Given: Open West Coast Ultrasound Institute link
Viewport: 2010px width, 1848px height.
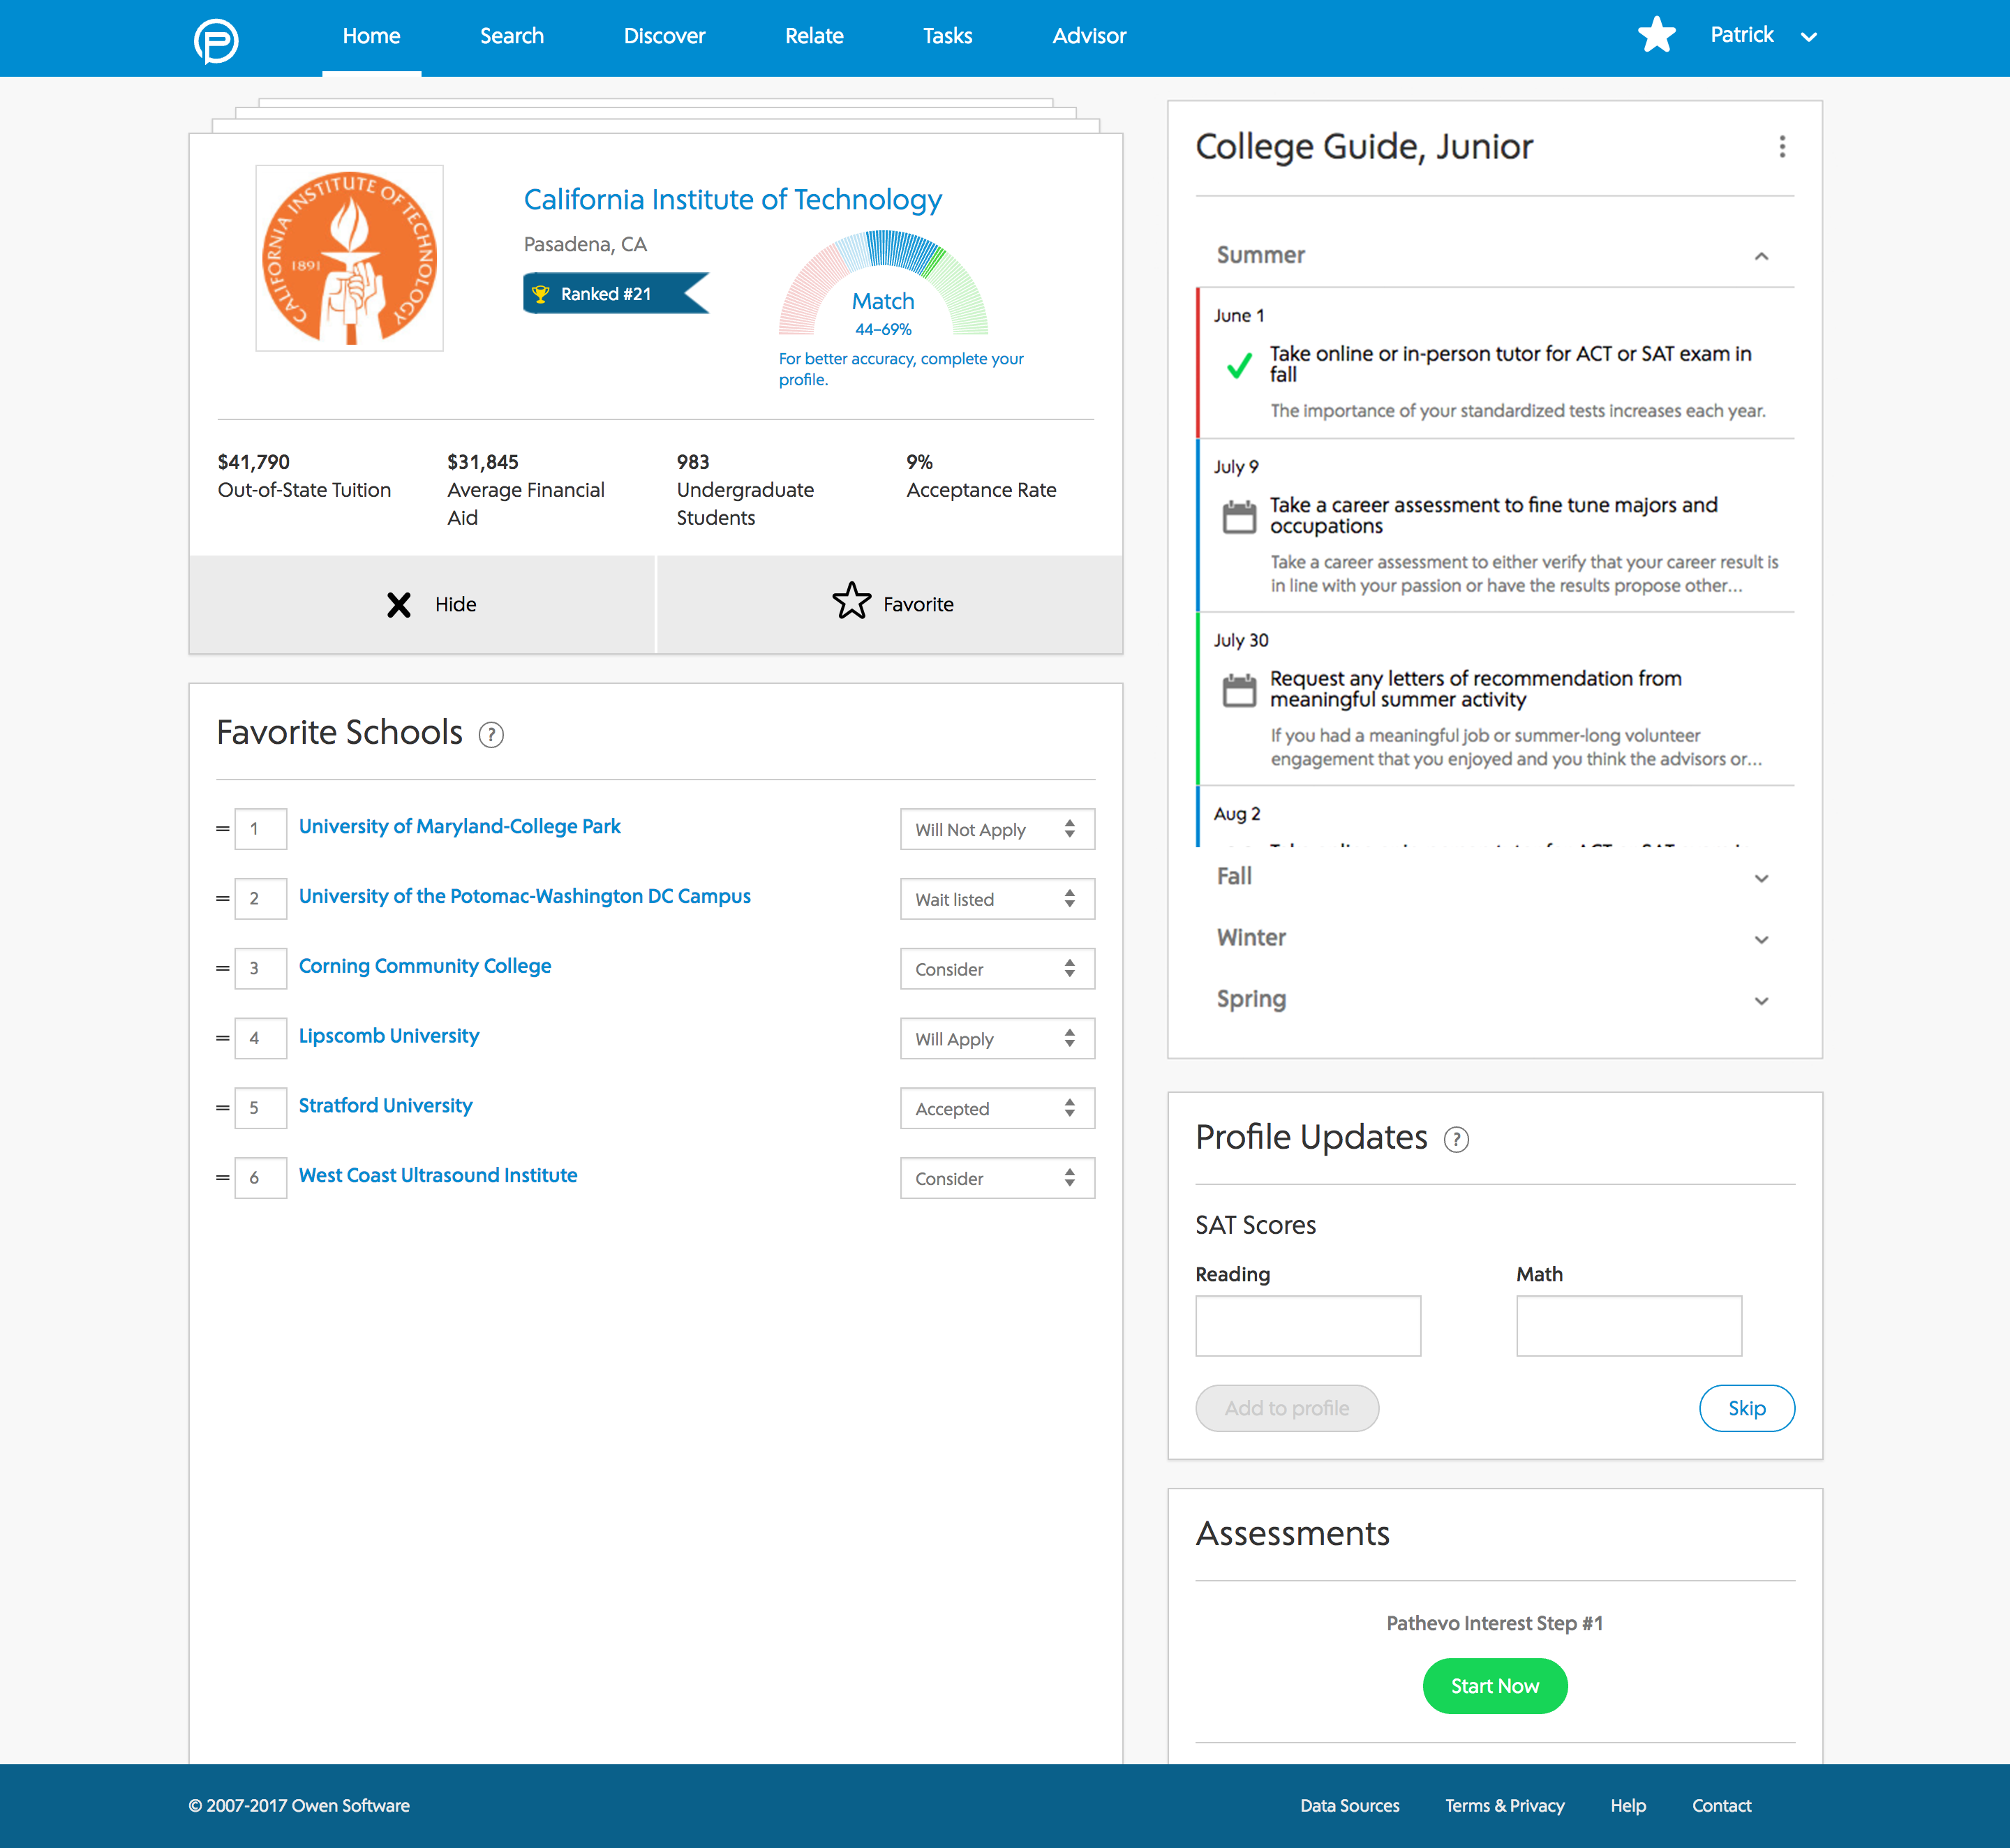Looking at the screenshot, I should coord(437,1175).
